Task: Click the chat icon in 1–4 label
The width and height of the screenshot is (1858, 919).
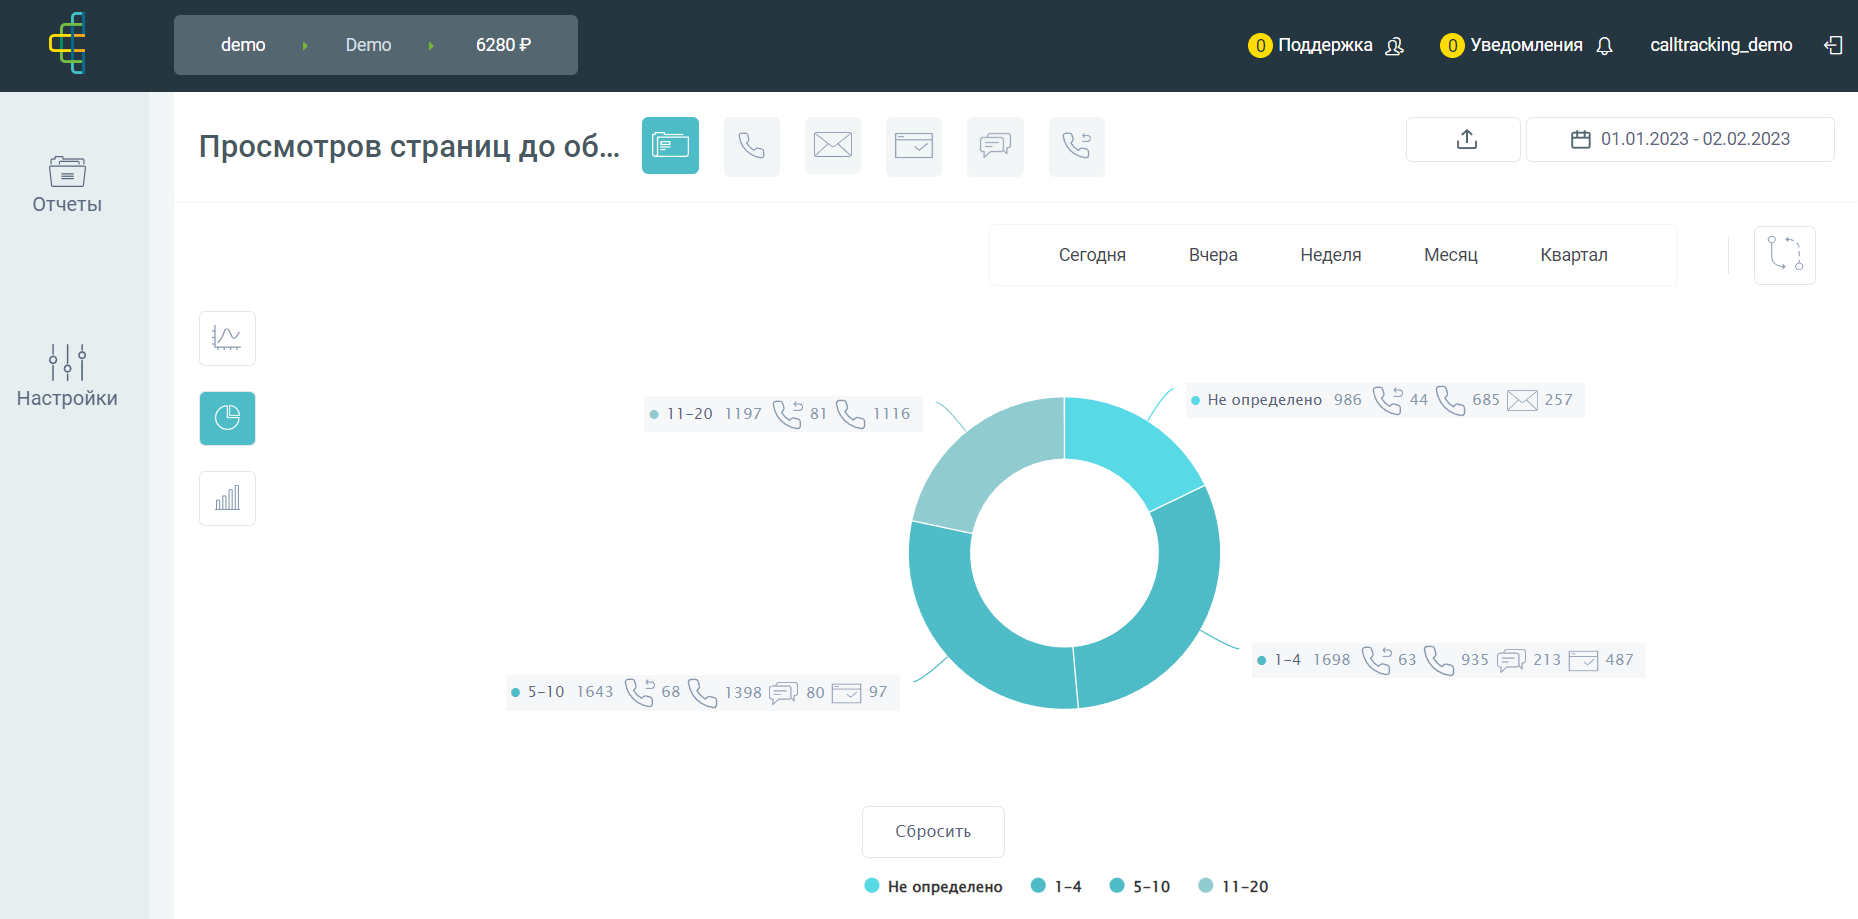Action: 1511,660
